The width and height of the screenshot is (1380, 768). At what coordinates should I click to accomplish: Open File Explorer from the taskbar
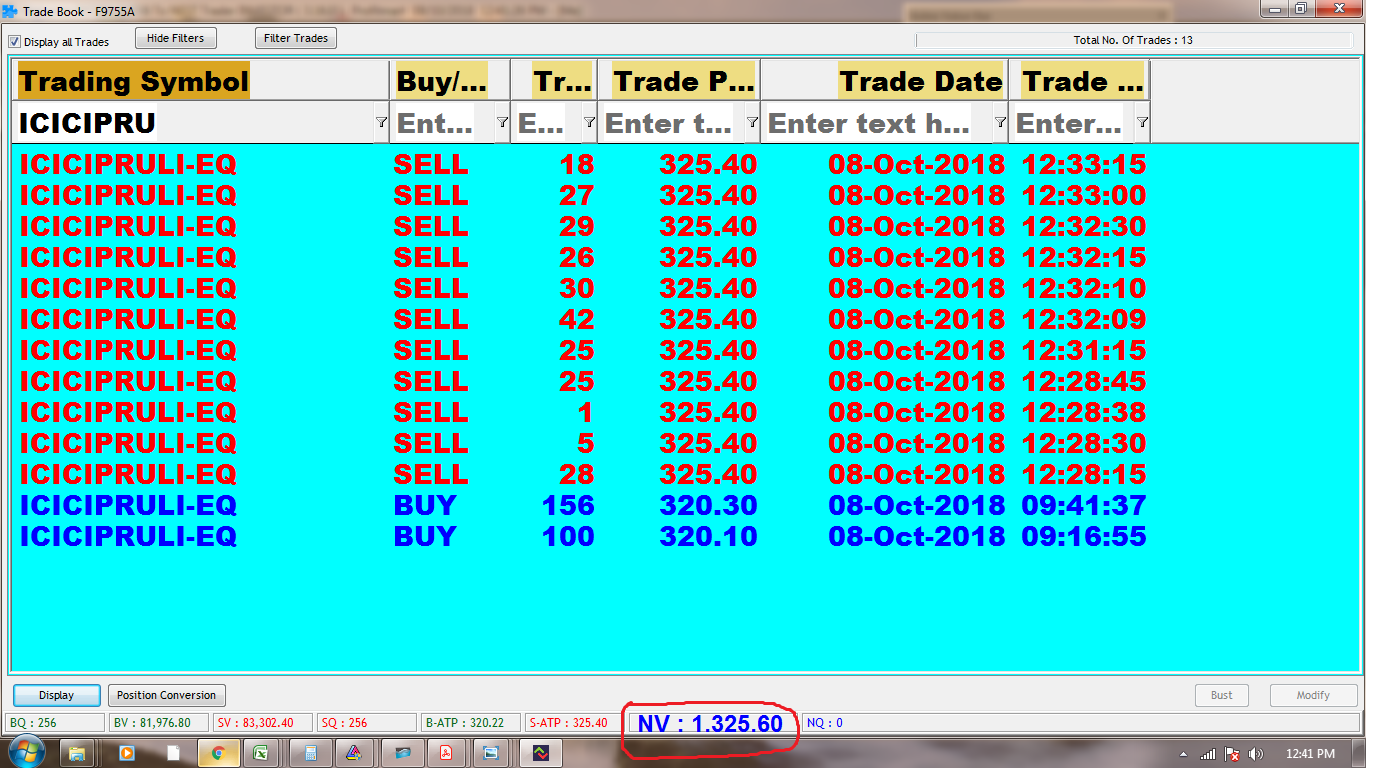point(77,753)
